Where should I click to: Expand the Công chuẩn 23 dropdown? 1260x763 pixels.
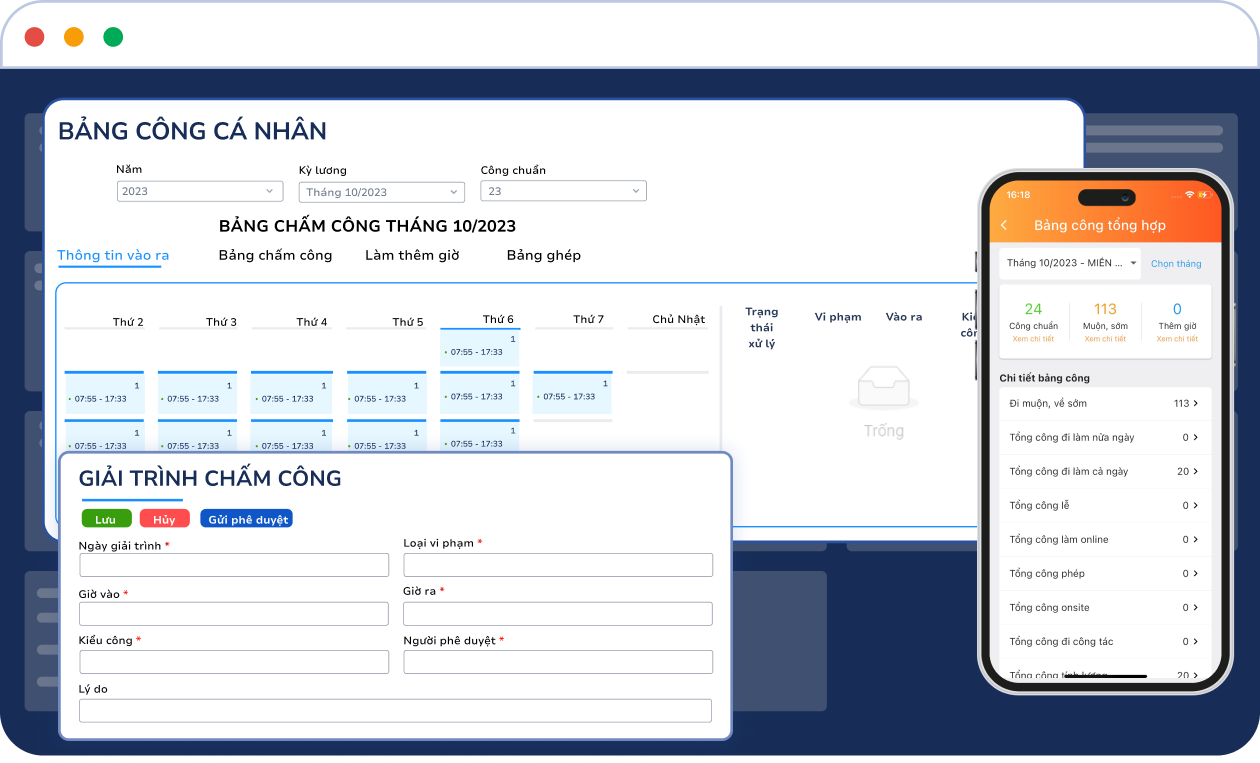(x=563, y=191)
